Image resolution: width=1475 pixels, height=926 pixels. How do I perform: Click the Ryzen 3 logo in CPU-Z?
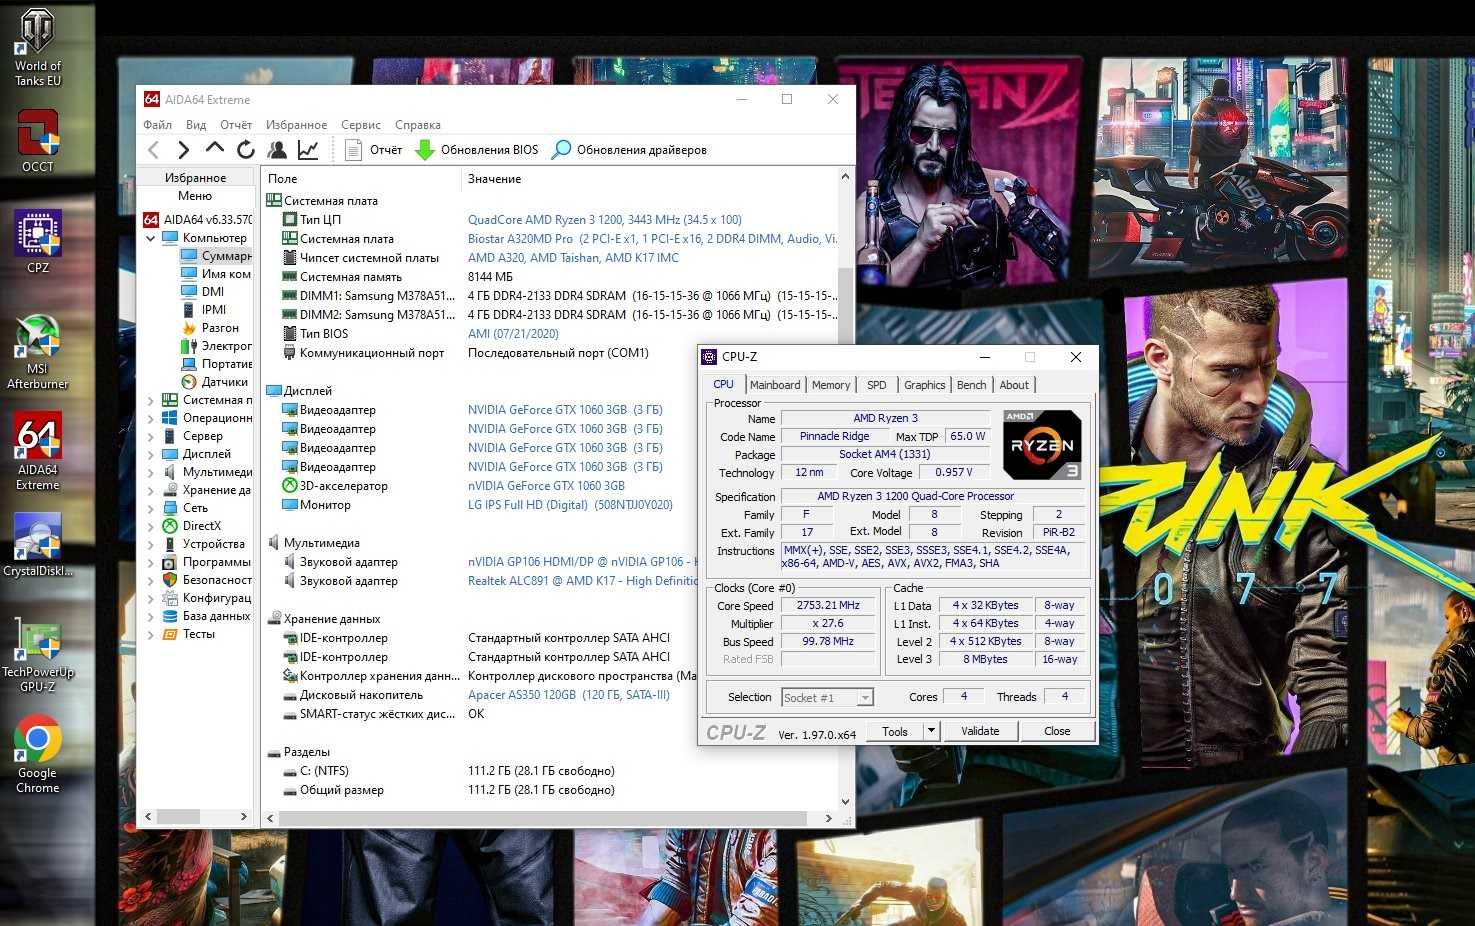tap(1042, 445)
